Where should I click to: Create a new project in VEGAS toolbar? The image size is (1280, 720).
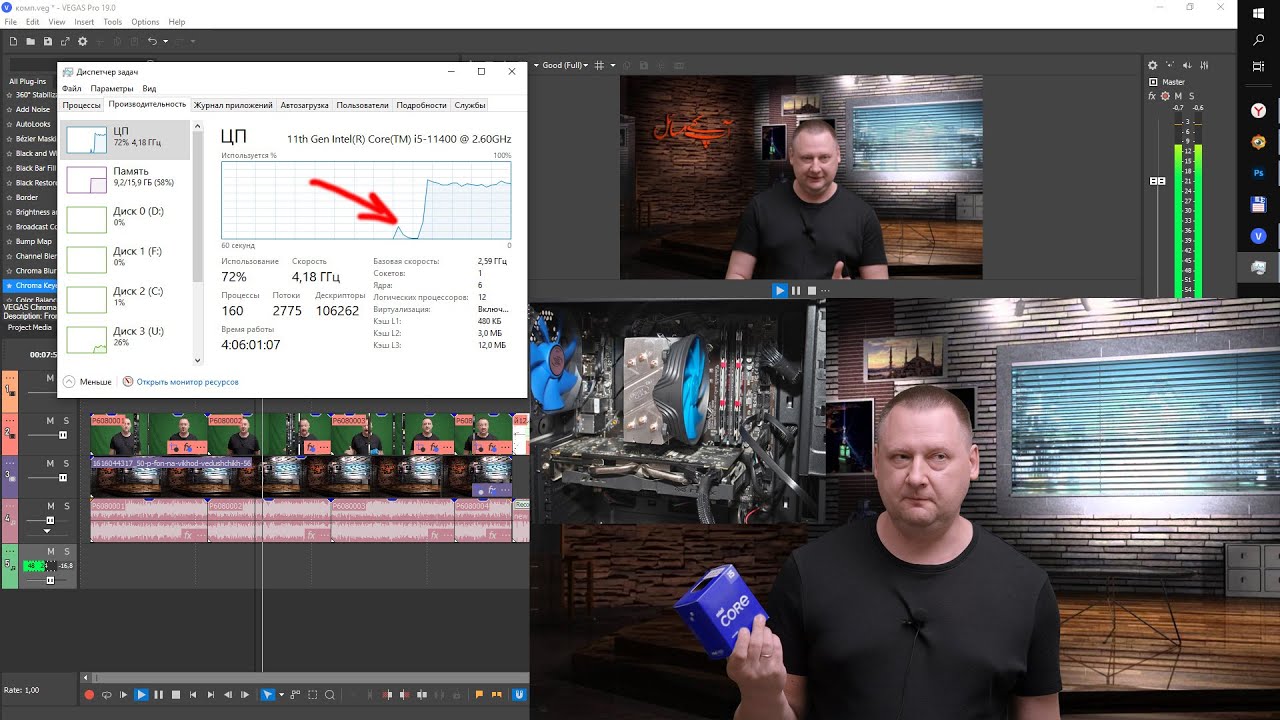point(14,41)
